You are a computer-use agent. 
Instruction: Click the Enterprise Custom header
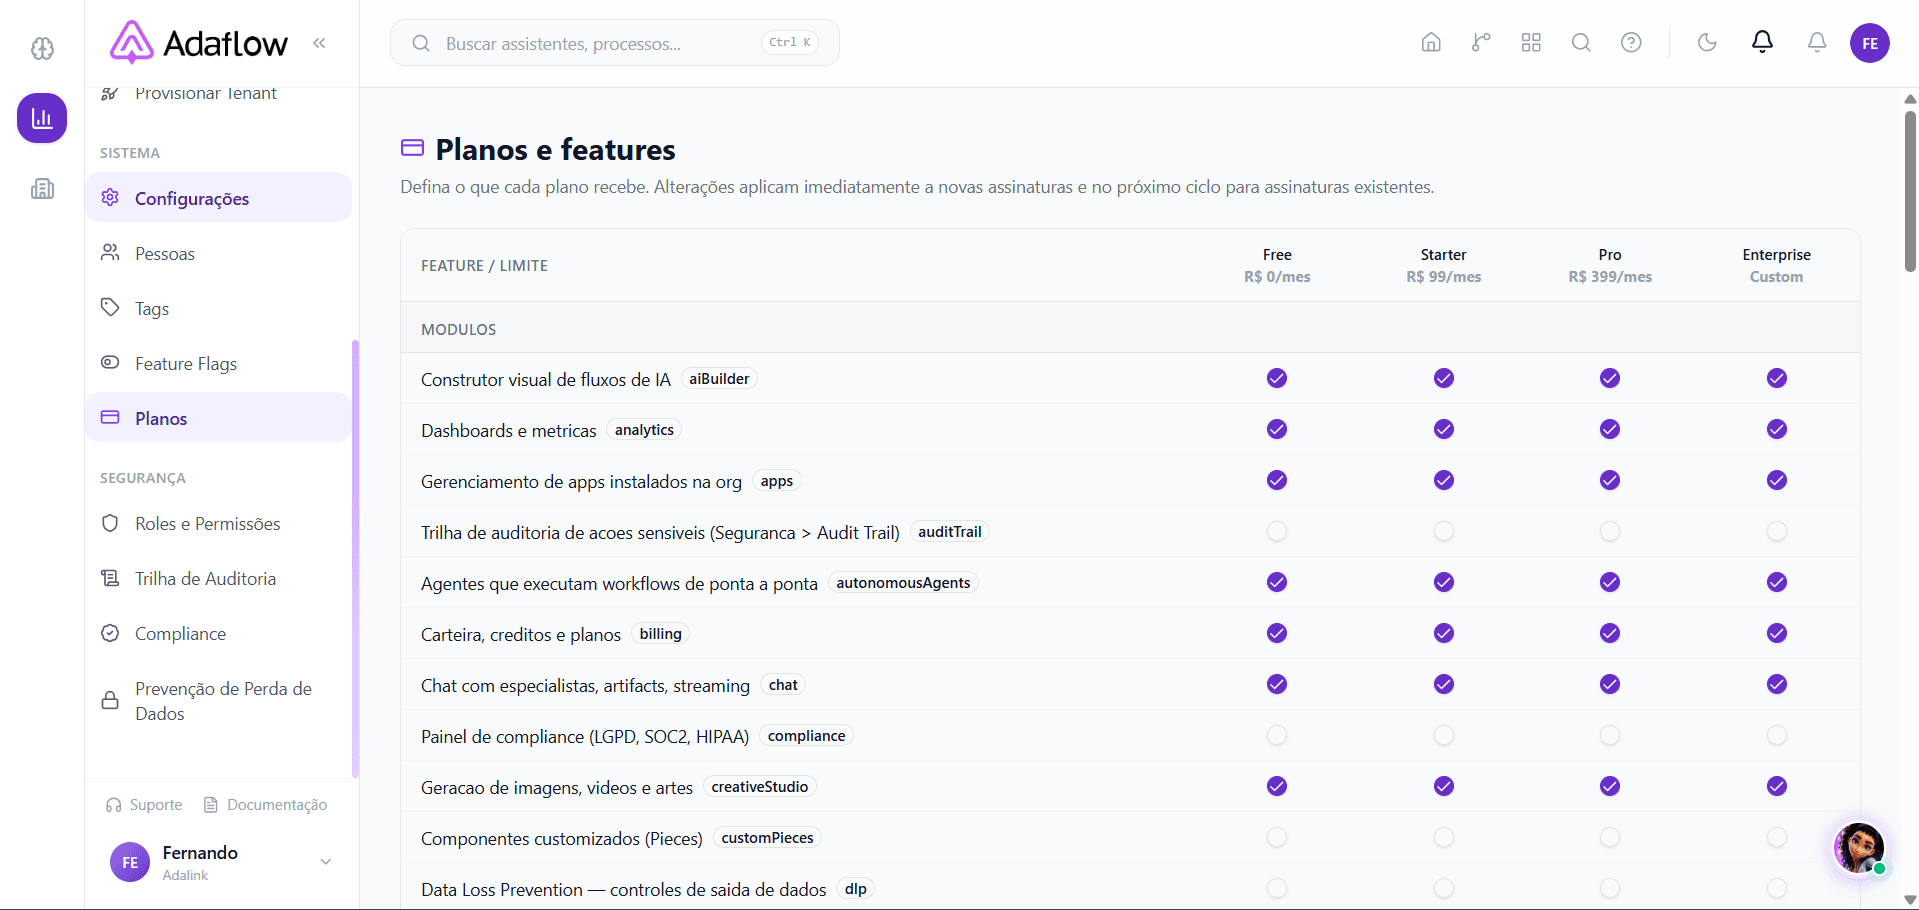tap(1777, 266)
